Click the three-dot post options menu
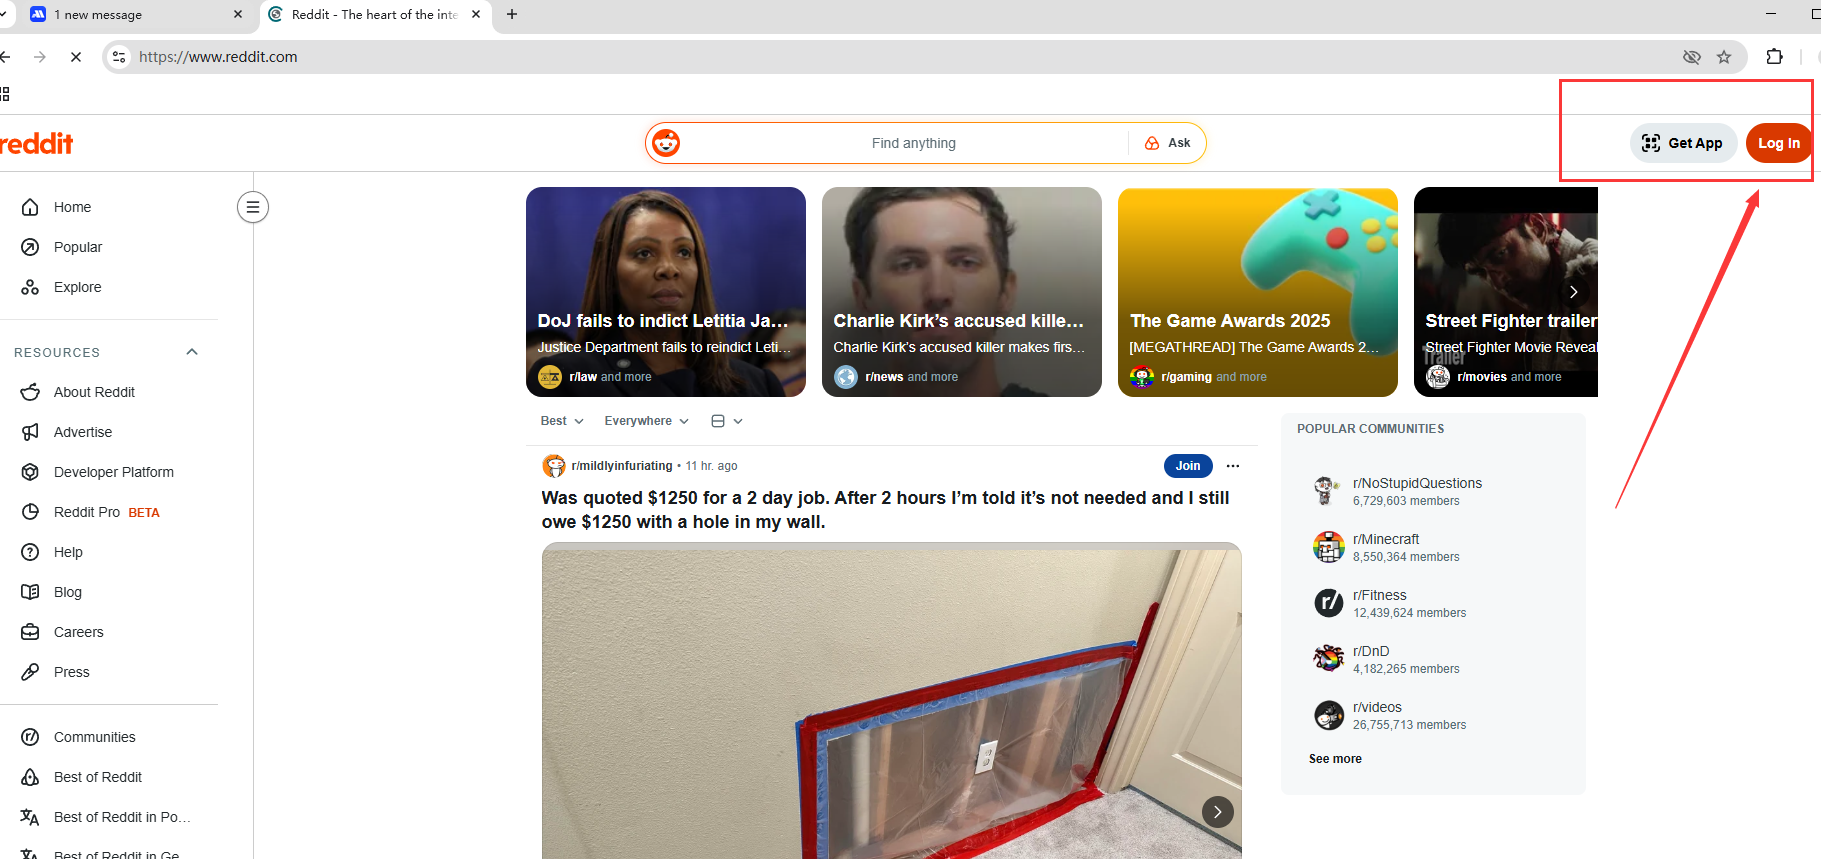The image size is (1821, 859). [x=1233, y=466]
